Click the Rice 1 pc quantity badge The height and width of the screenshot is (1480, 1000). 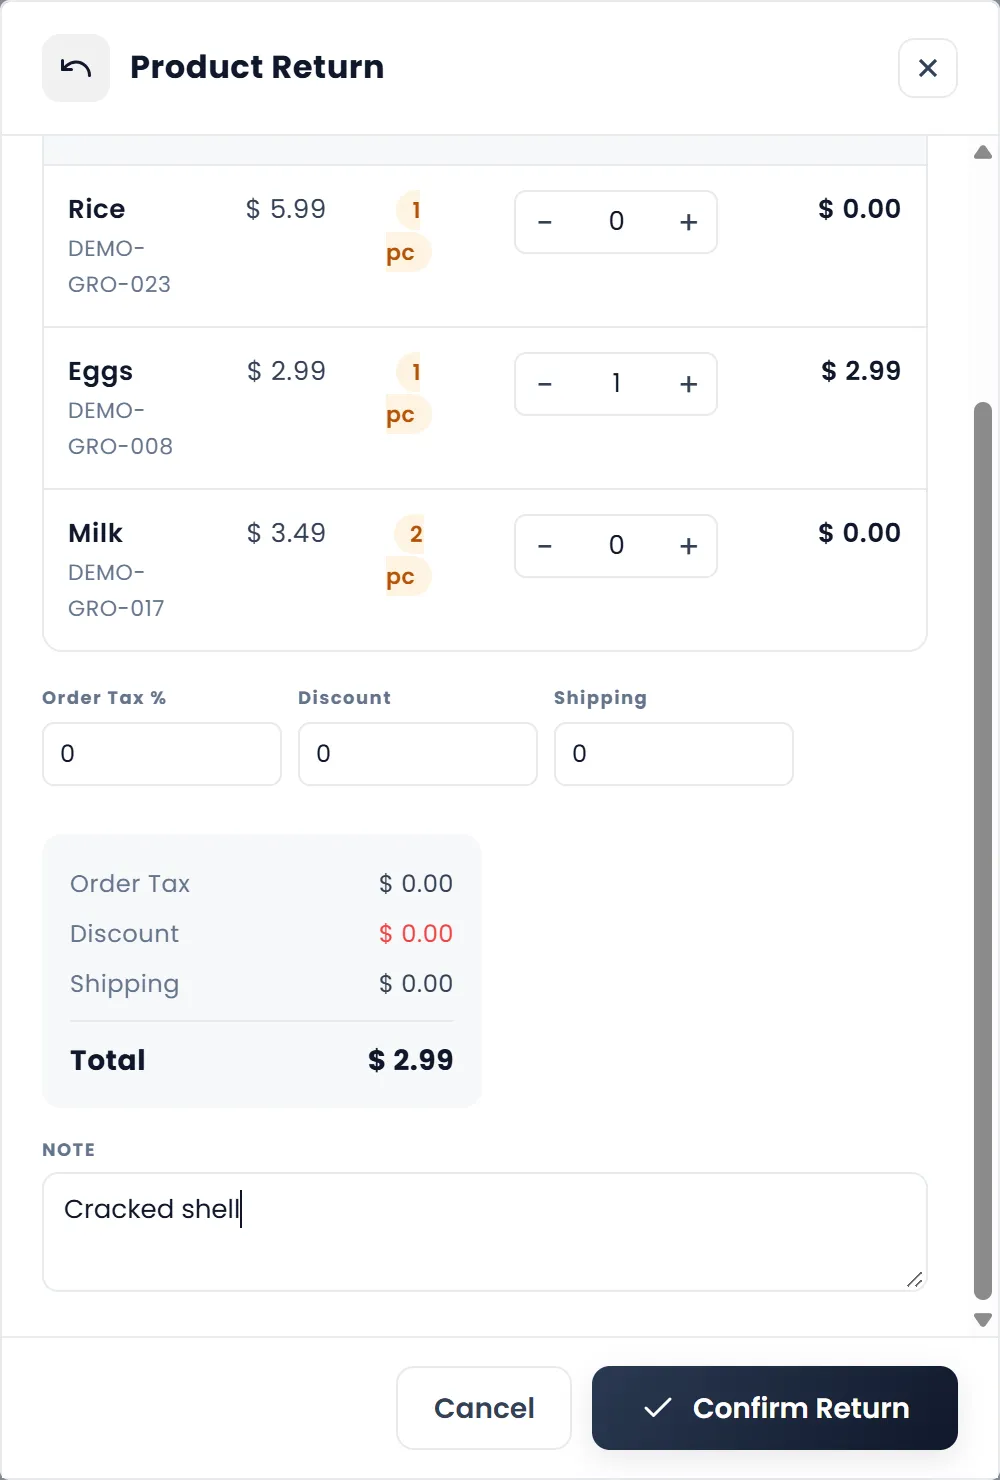click(408, 231)
